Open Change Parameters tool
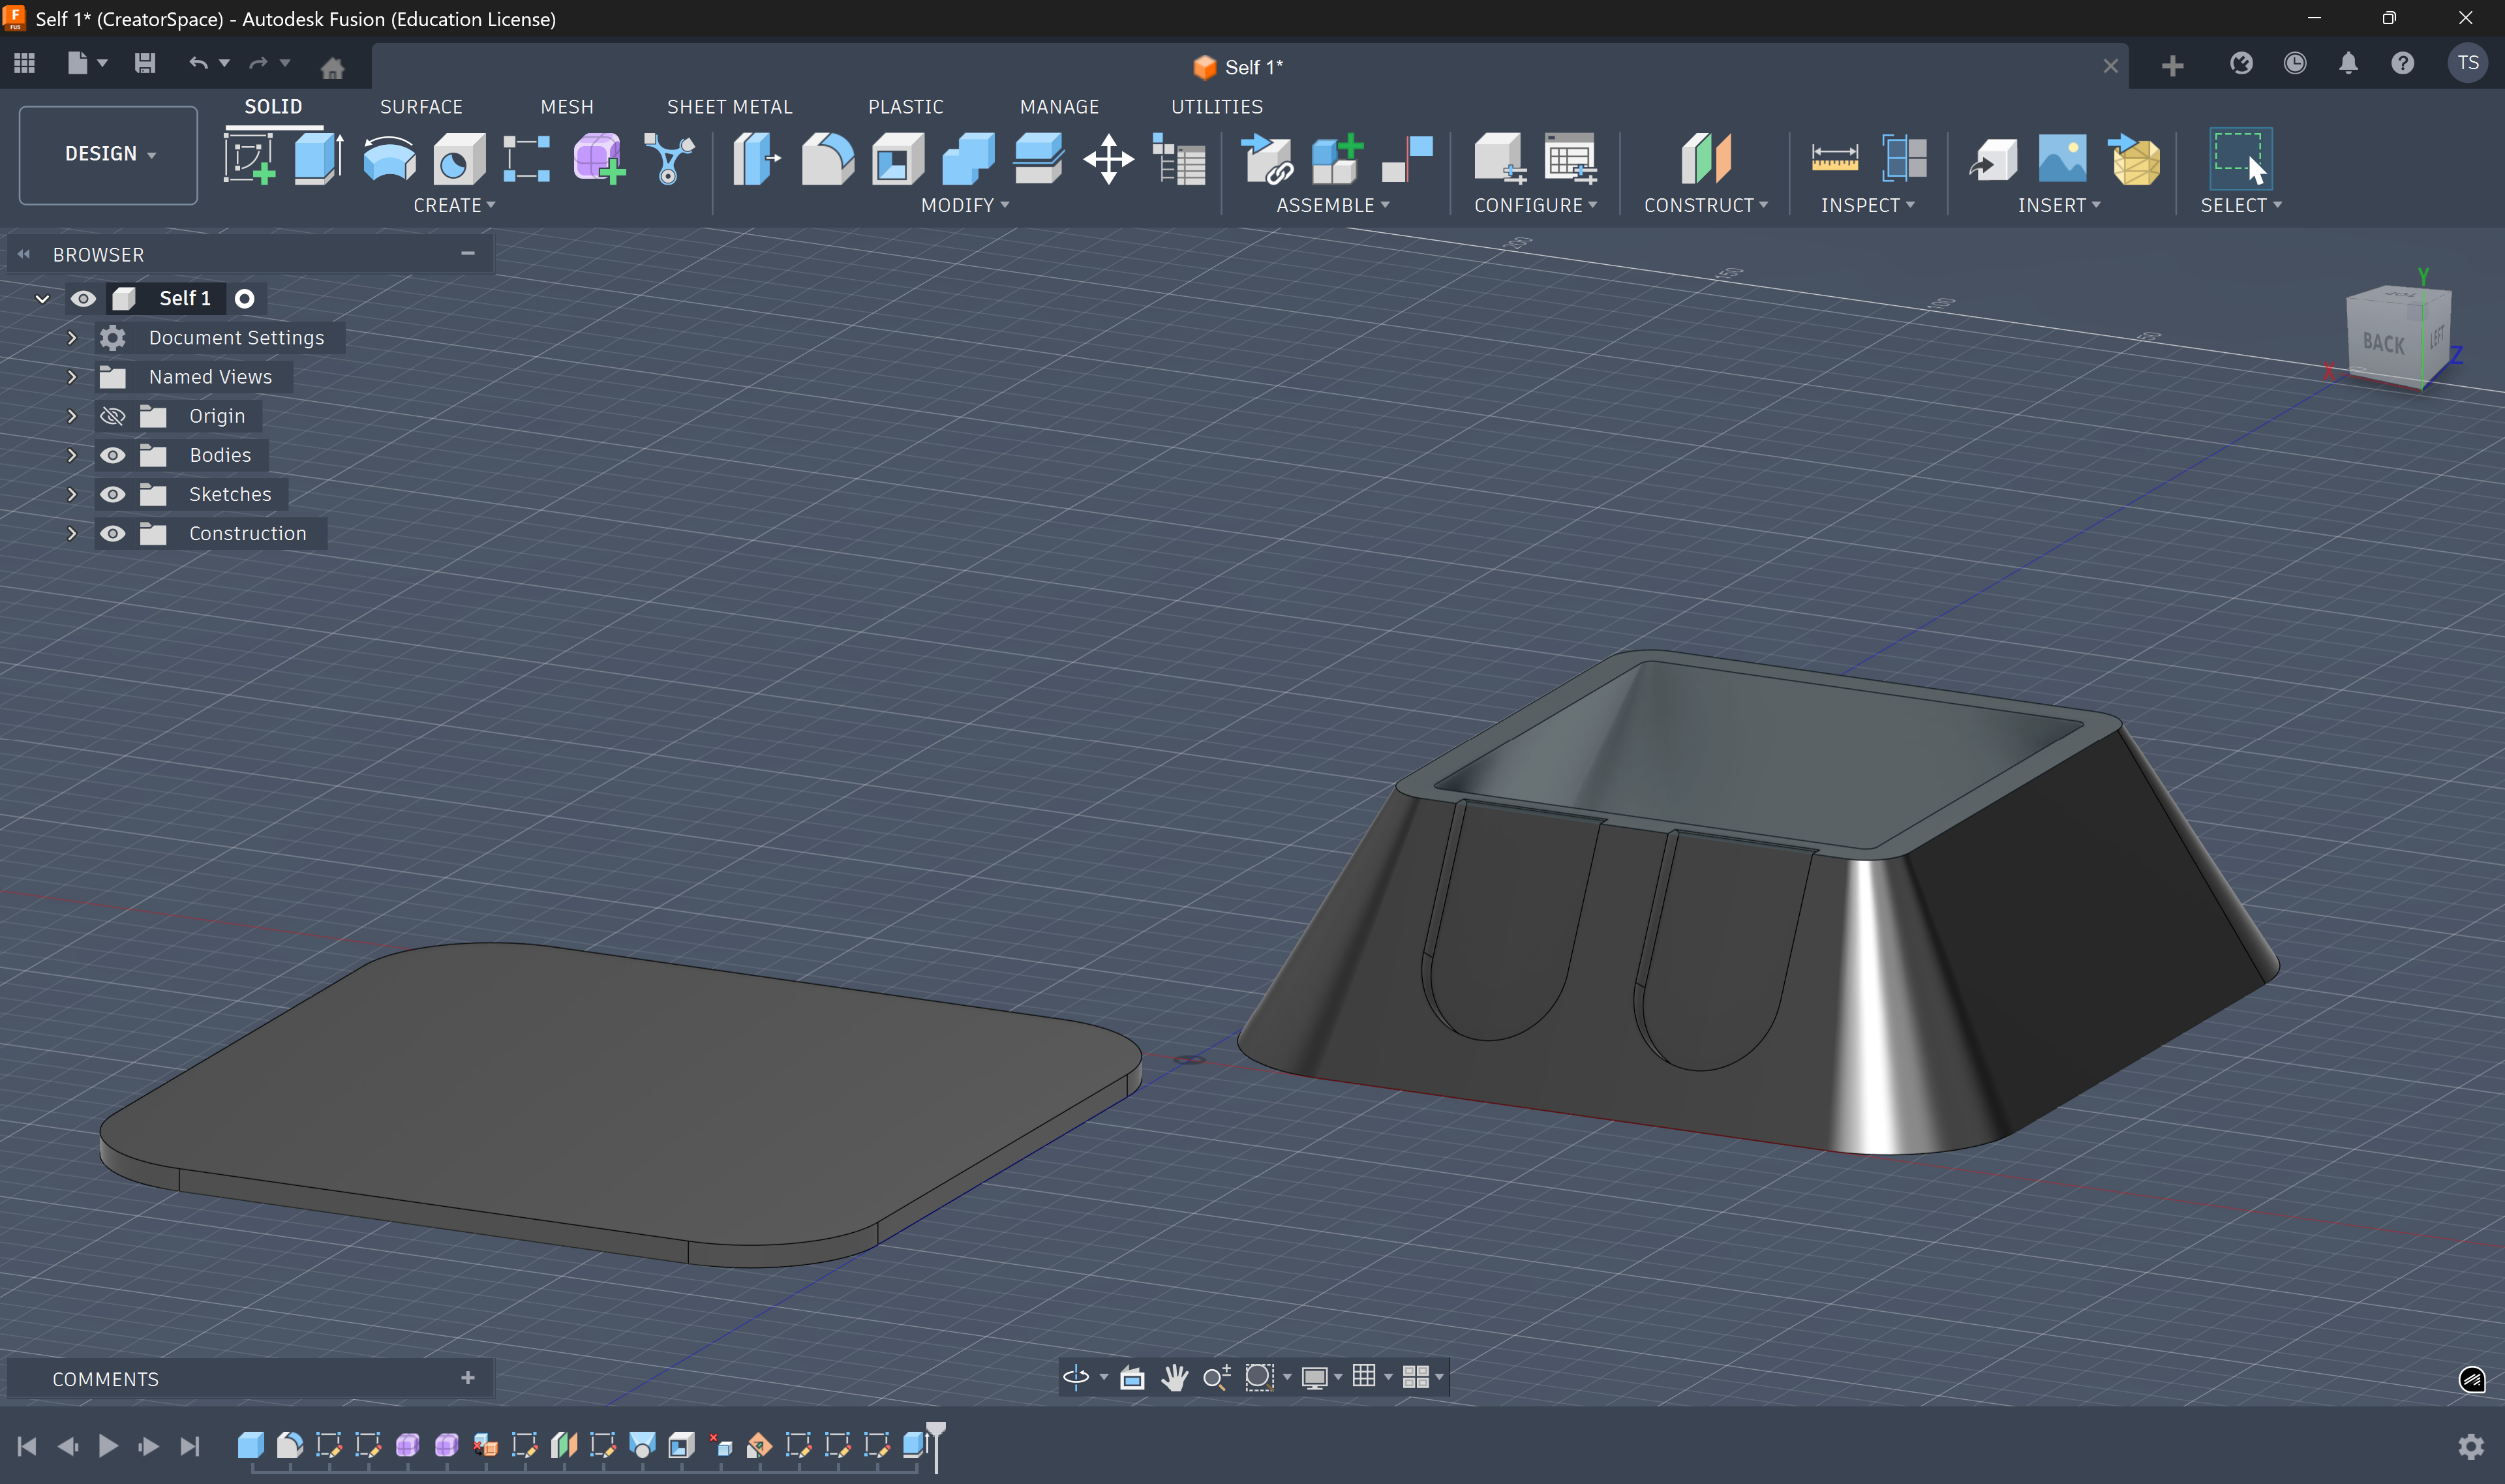 coord(1179,158)
